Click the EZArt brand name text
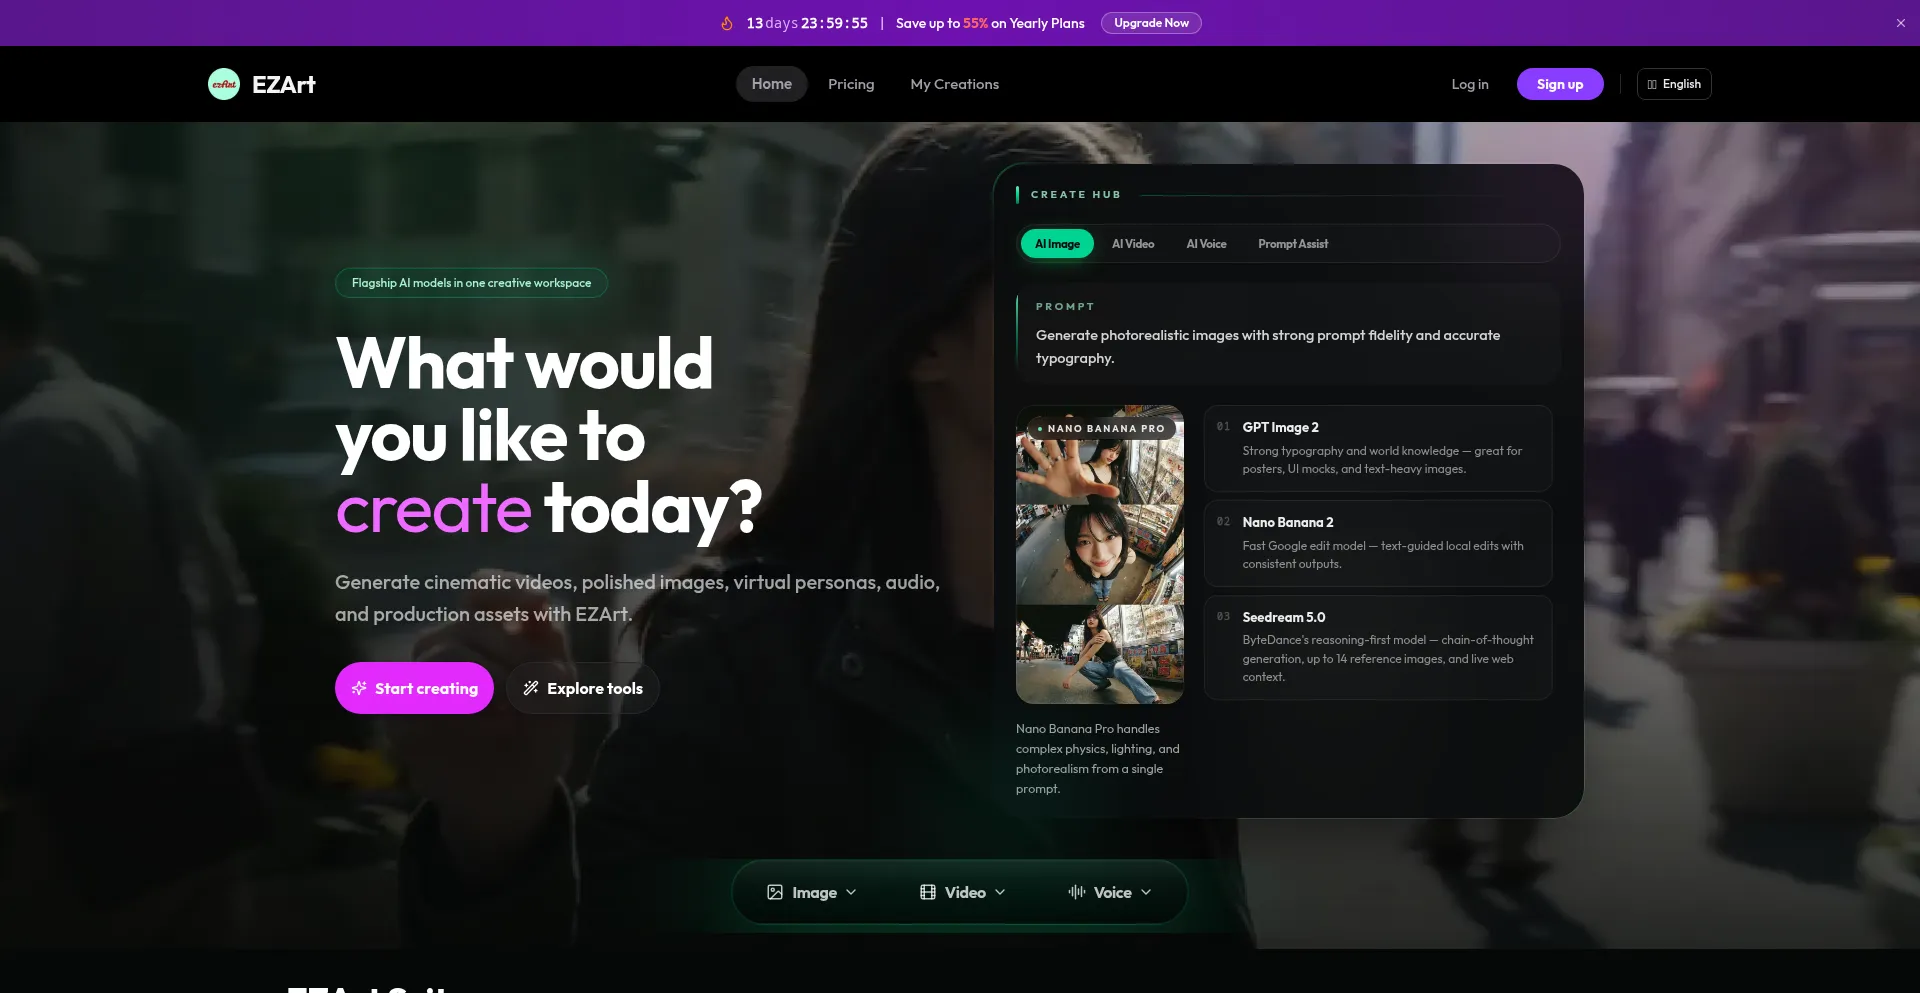The image size is (1920, 993). [x=284, y=85]
